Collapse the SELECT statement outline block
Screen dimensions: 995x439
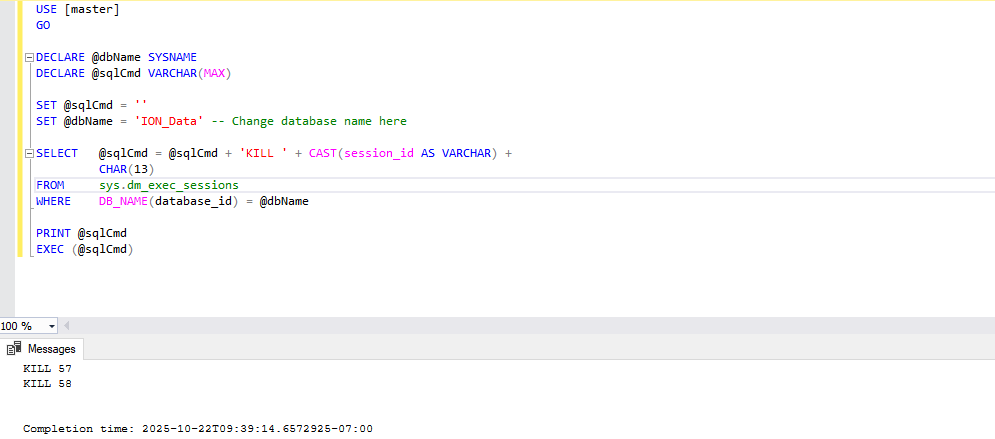coord(28,154)
